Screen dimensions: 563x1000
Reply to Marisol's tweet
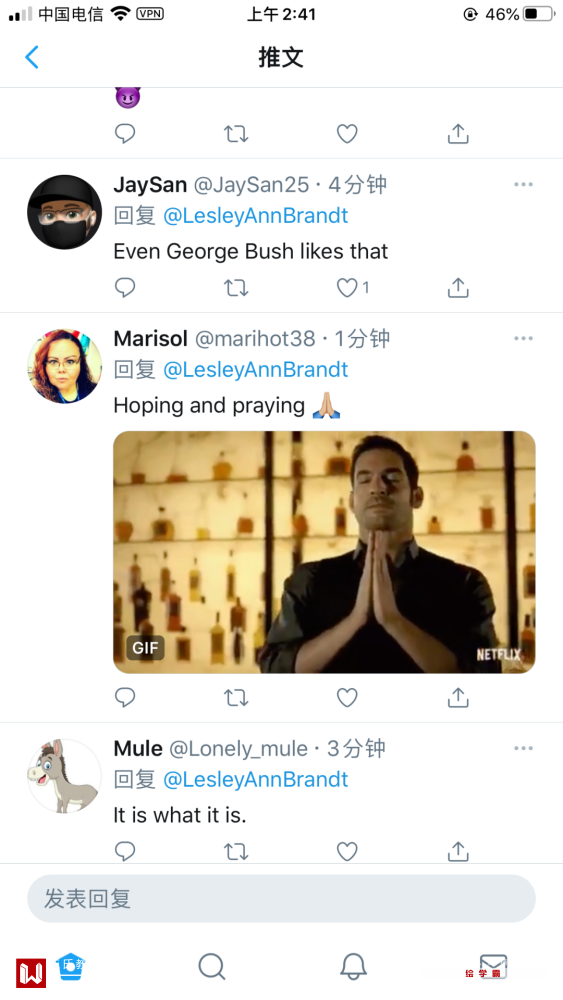point(125,697)
